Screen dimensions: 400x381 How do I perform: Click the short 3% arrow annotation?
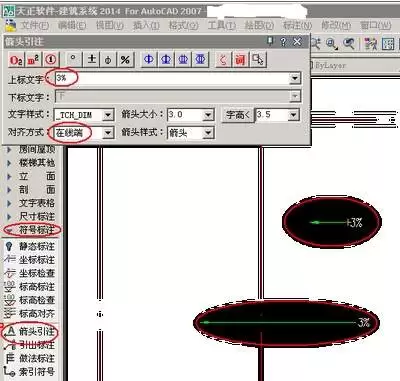click(x=336, y=222)
